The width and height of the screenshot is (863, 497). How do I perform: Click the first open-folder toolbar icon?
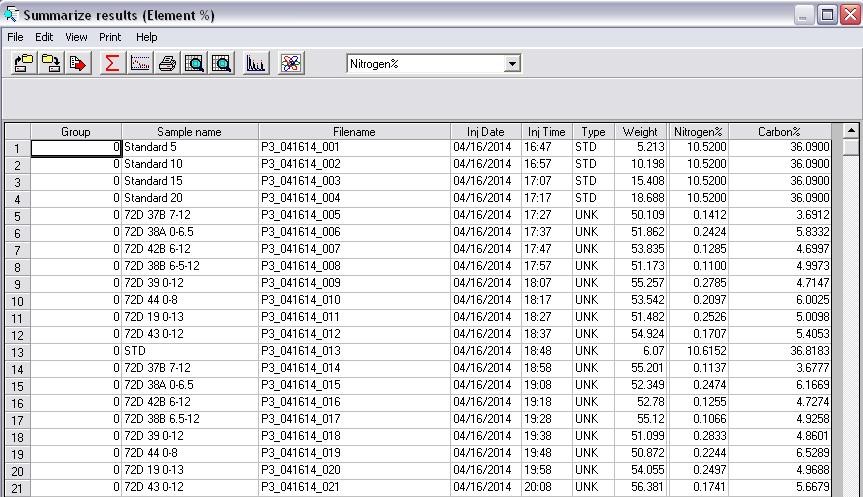tap(23, 63)
